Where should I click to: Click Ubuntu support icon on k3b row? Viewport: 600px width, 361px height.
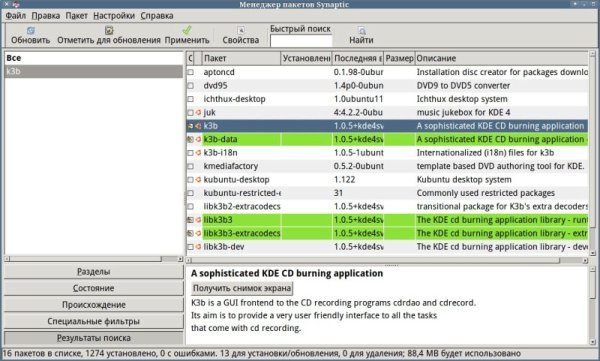tap(198, 126)
